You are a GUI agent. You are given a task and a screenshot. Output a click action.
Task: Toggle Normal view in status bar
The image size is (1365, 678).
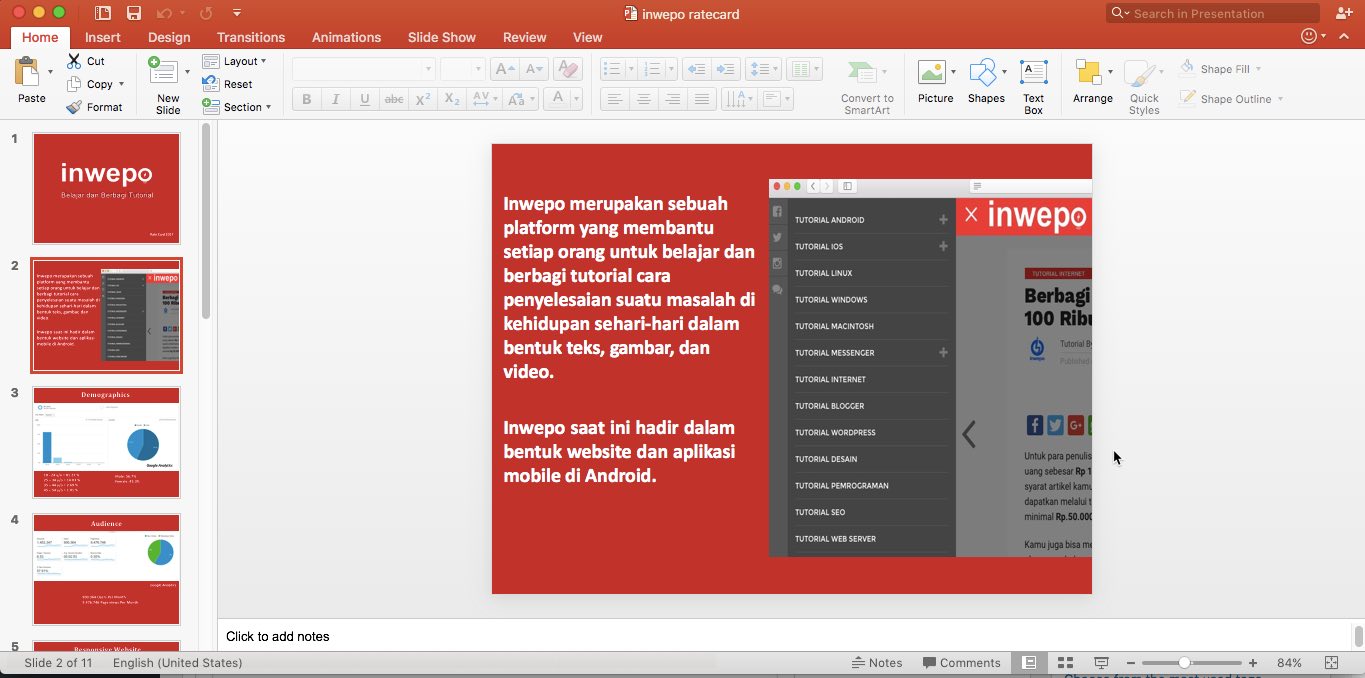coord(1029,663)
